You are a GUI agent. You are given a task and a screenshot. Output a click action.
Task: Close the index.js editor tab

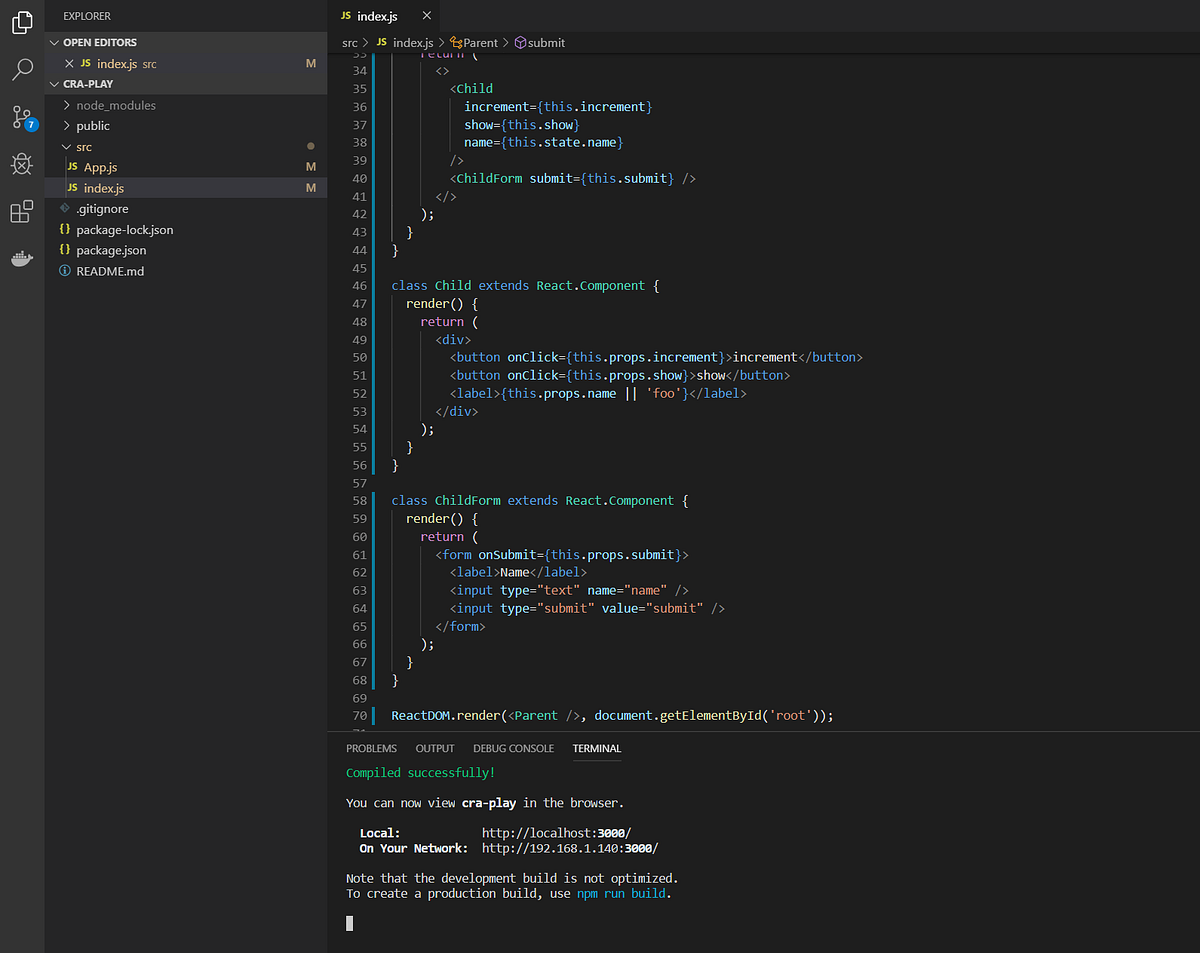click(427, 17)
